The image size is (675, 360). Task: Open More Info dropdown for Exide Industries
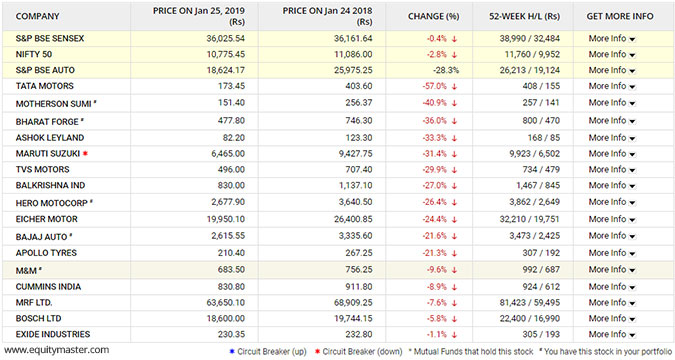[612, 335]
